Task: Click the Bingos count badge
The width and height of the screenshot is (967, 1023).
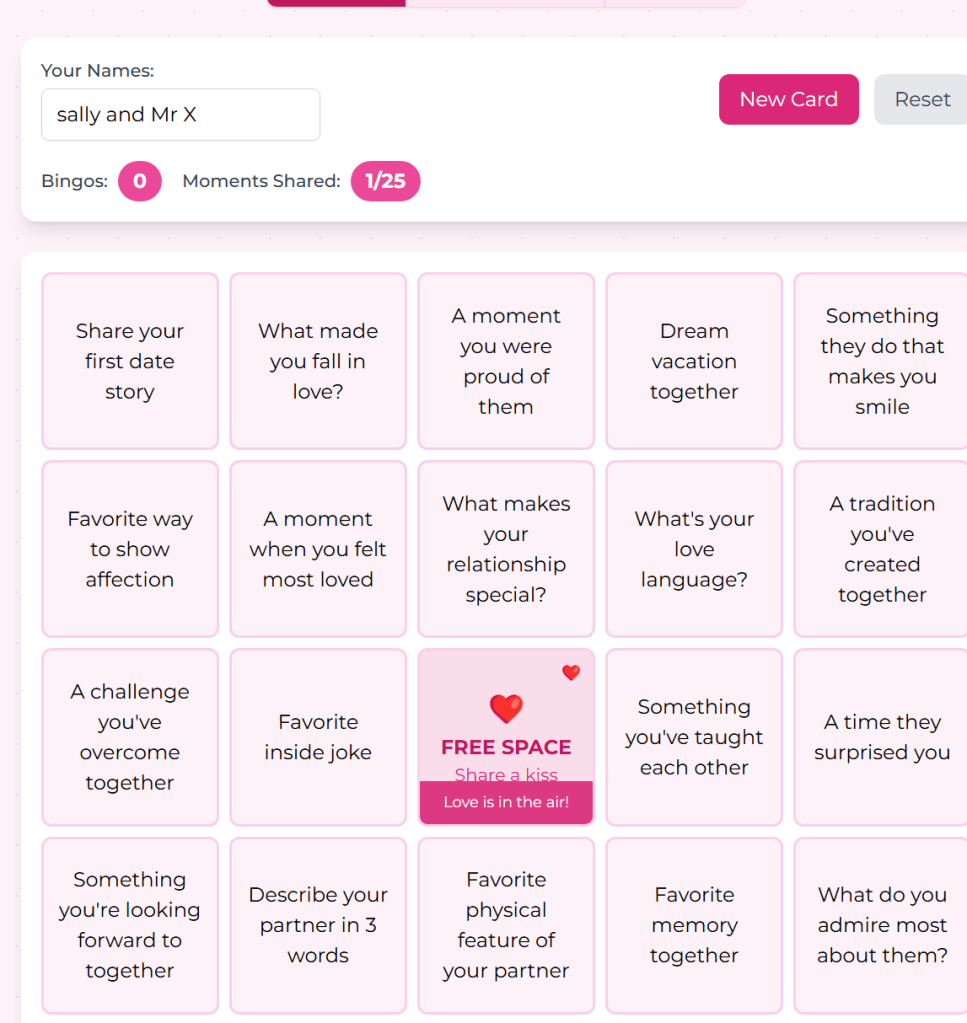Action: [x=140, y=181]
